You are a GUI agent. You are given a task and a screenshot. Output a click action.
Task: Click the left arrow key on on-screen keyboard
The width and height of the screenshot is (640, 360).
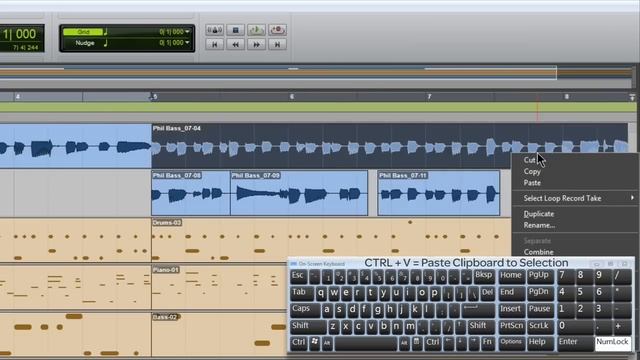pyautogui.click(x=449, y=343)
